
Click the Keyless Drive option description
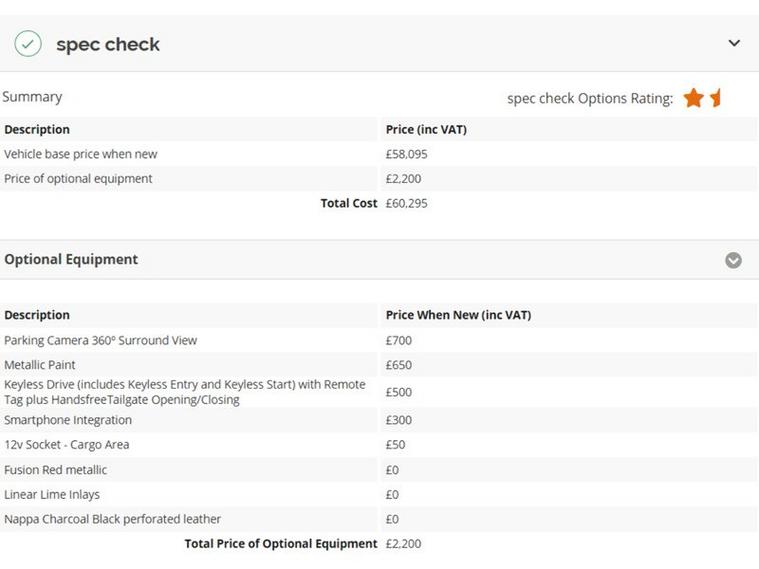coord(184,392)
